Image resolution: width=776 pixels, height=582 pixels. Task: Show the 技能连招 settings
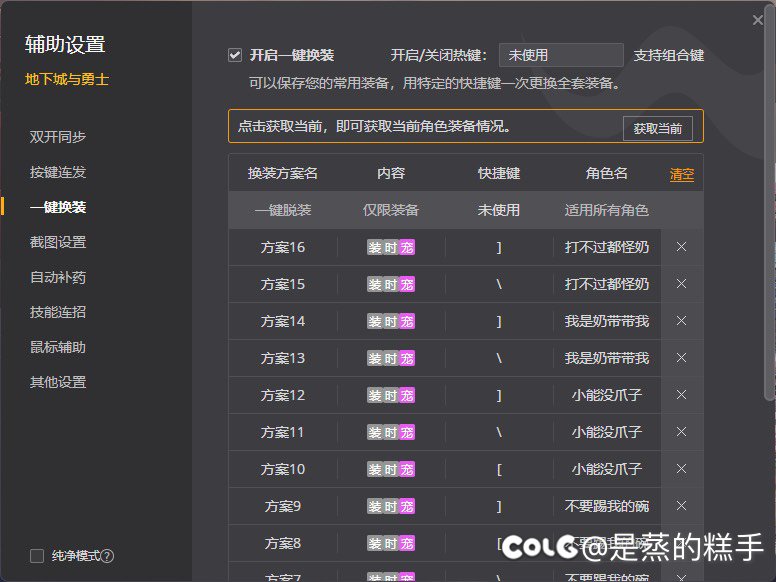pos(58,312)
